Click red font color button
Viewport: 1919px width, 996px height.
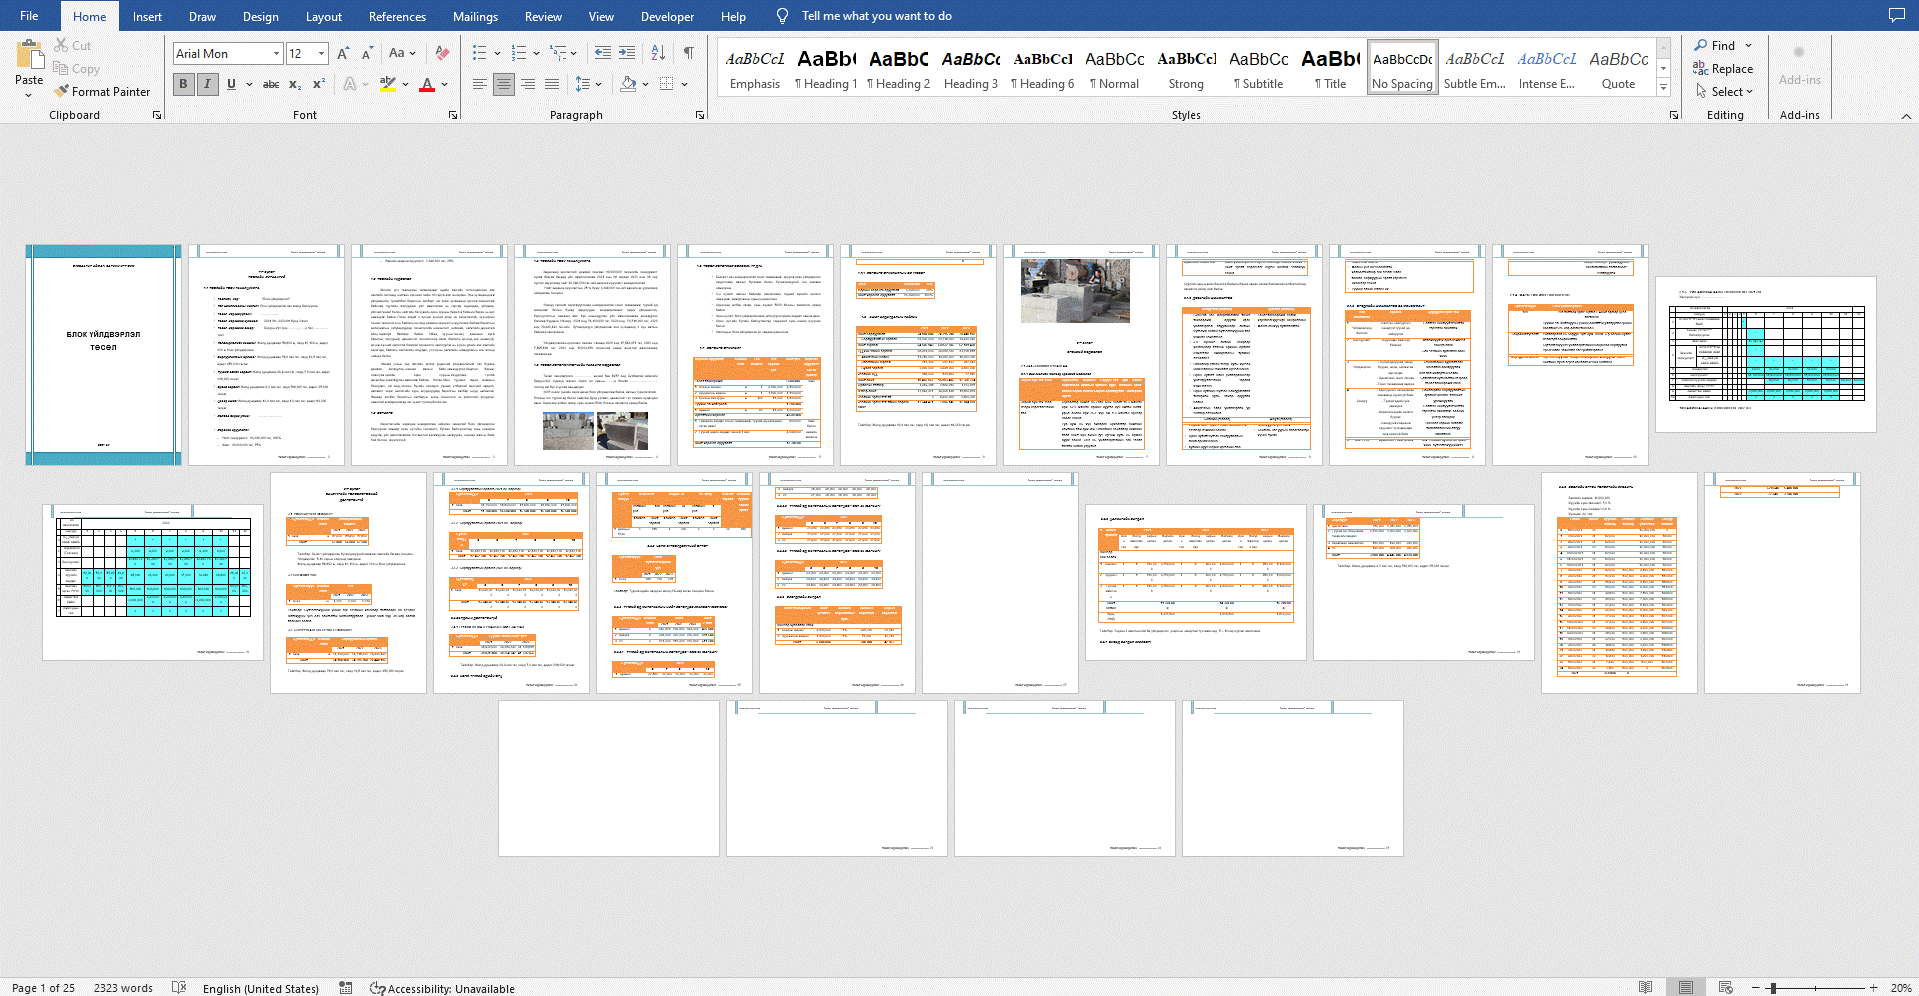coord(427,84)
